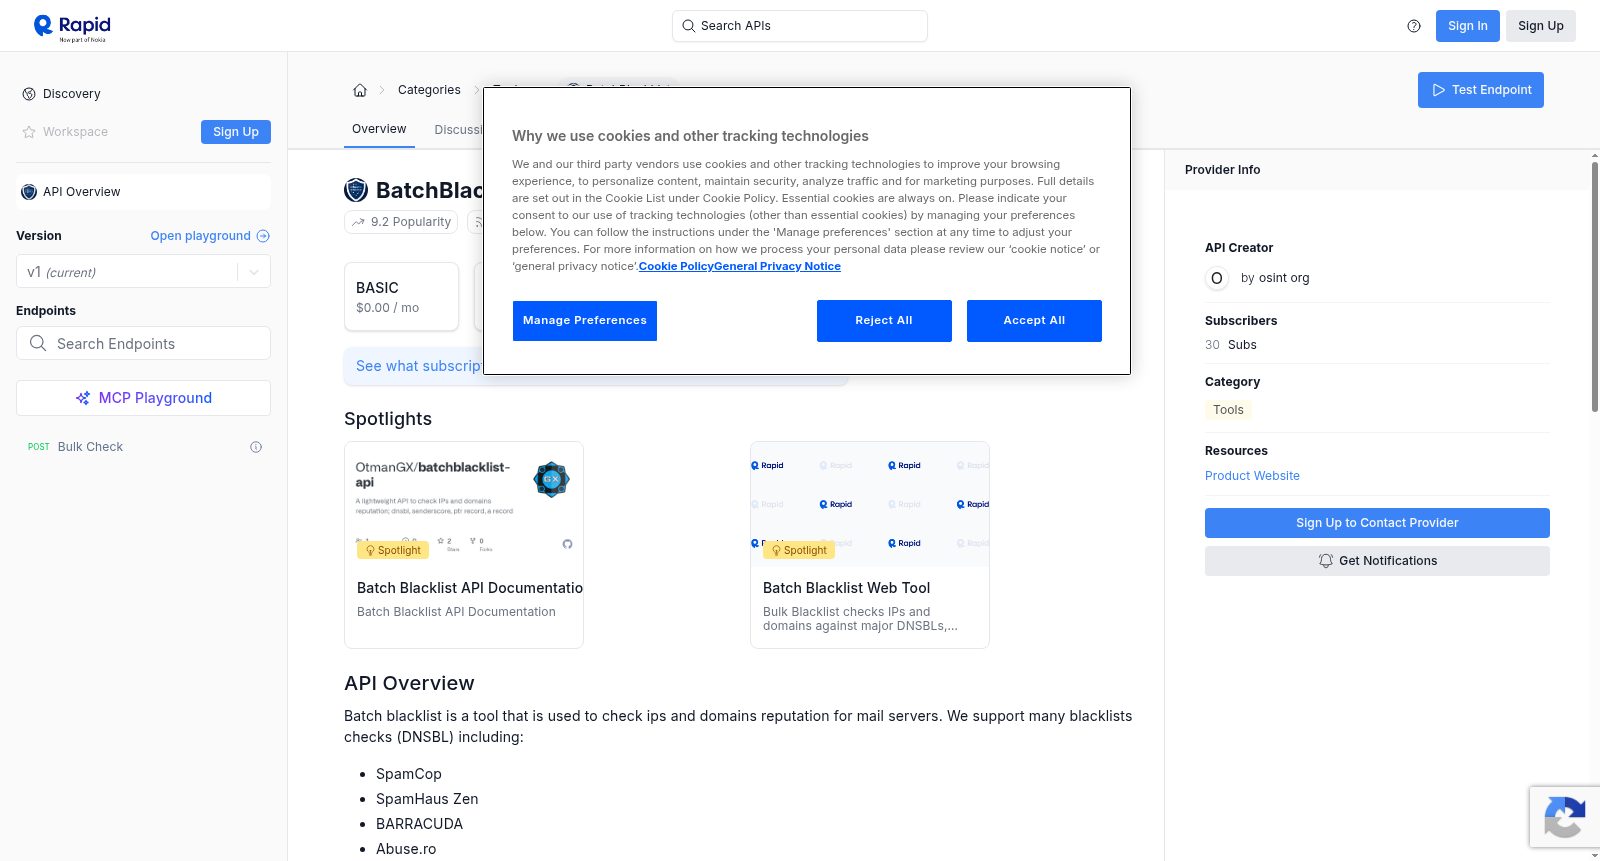Image resolution: width=1600 pixels, height=861 pixels.
Task: Click the 9.2 Popularity badge
Action: coord(401,222)
